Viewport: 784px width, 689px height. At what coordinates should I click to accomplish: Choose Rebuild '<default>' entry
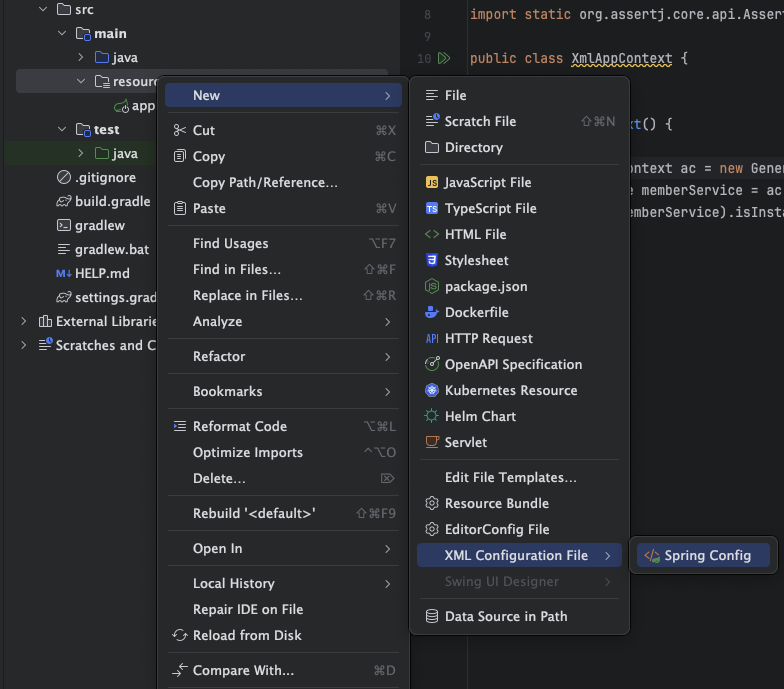[x=284, y=514]
